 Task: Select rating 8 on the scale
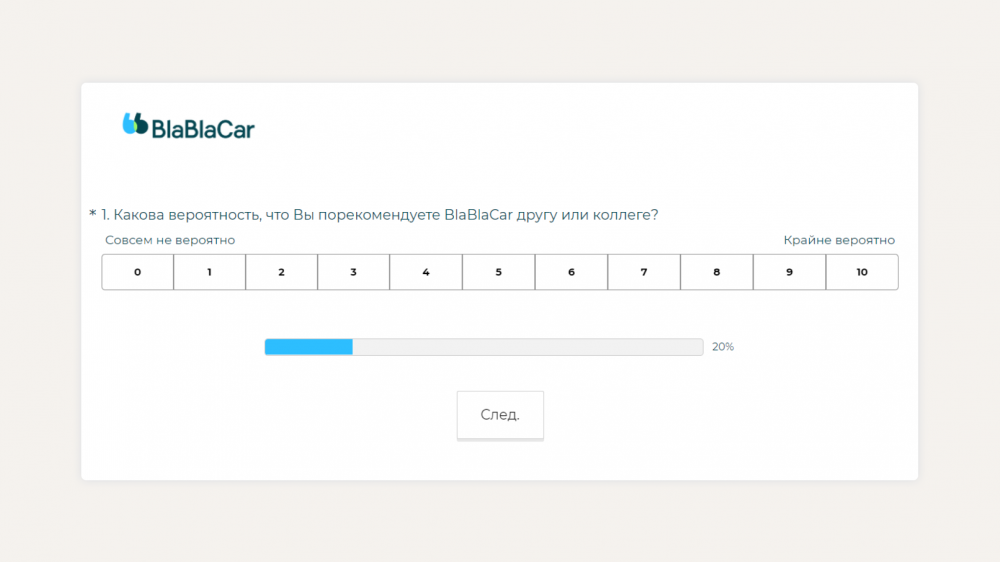coord(717,272)
